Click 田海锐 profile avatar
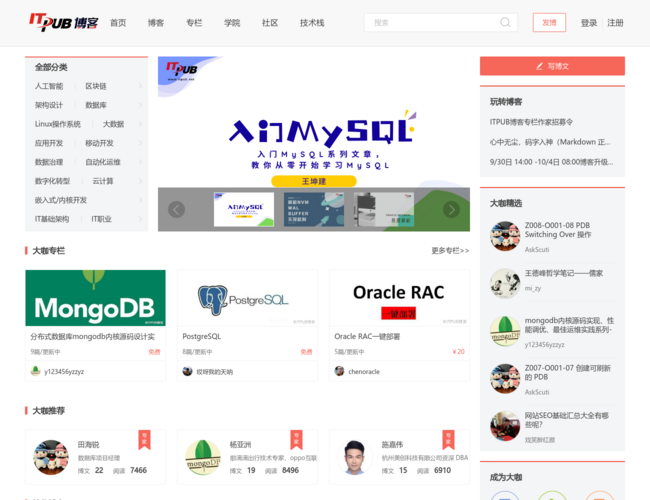The width and height of the screenshot is (650, 500). (x=51, y=457)
